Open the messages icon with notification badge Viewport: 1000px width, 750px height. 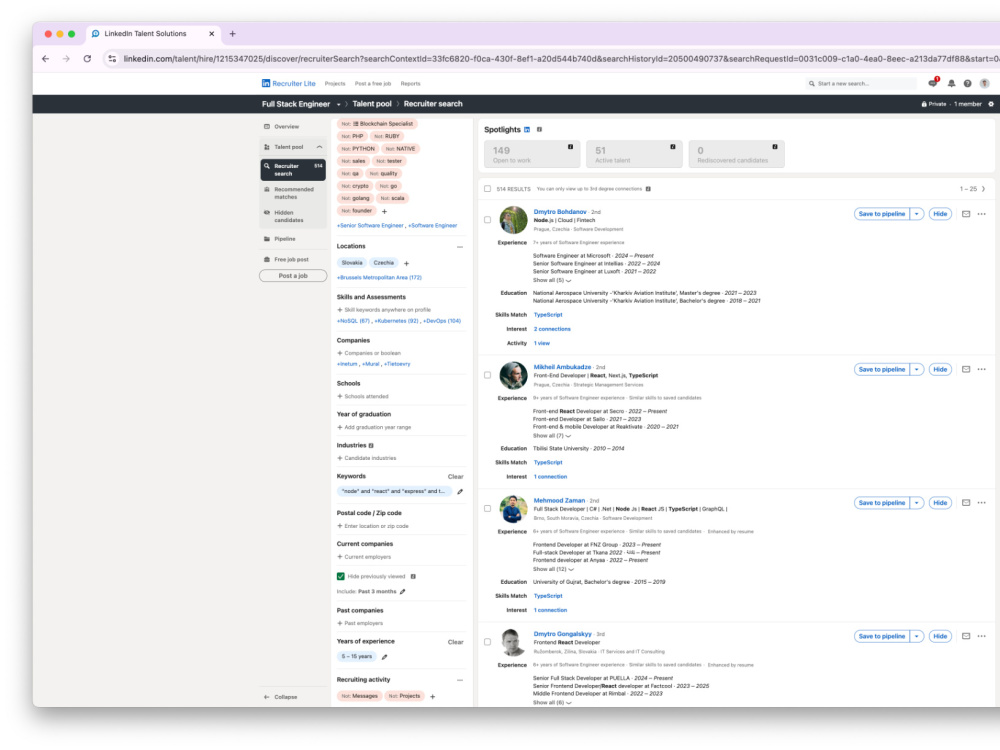(x=933, y=83)
